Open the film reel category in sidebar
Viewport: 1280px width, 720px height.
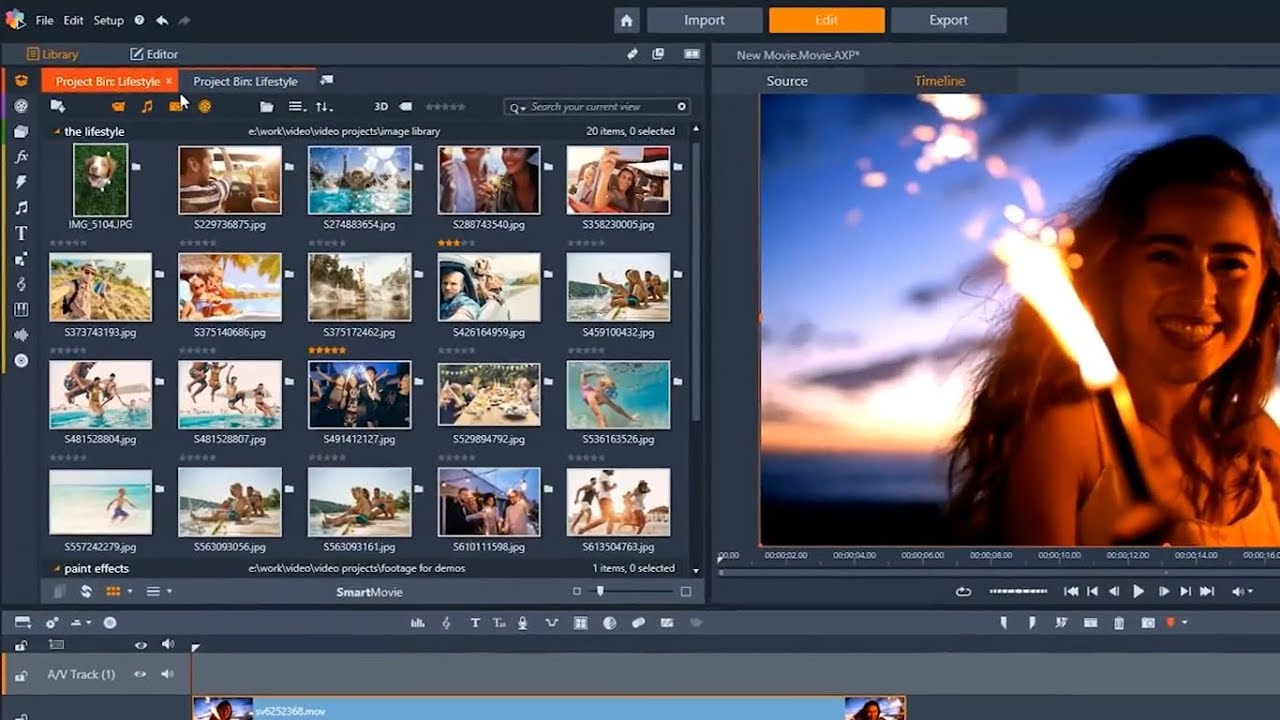21,106
